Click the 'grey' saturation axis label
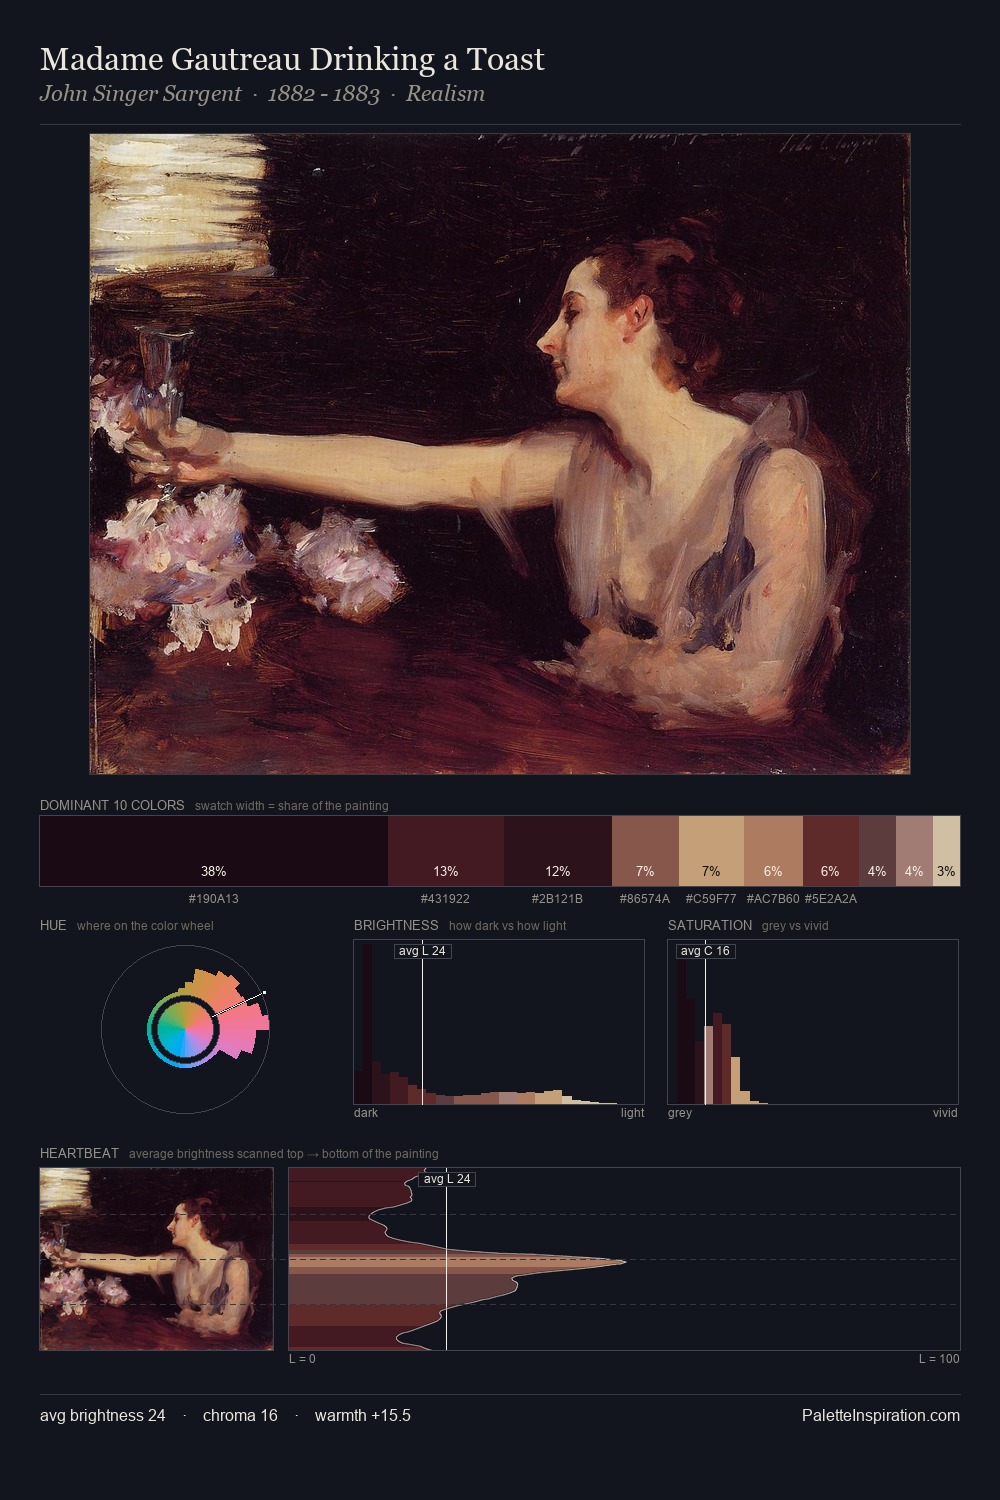The image size is (1000, 1500). [x=680, y=1113]
